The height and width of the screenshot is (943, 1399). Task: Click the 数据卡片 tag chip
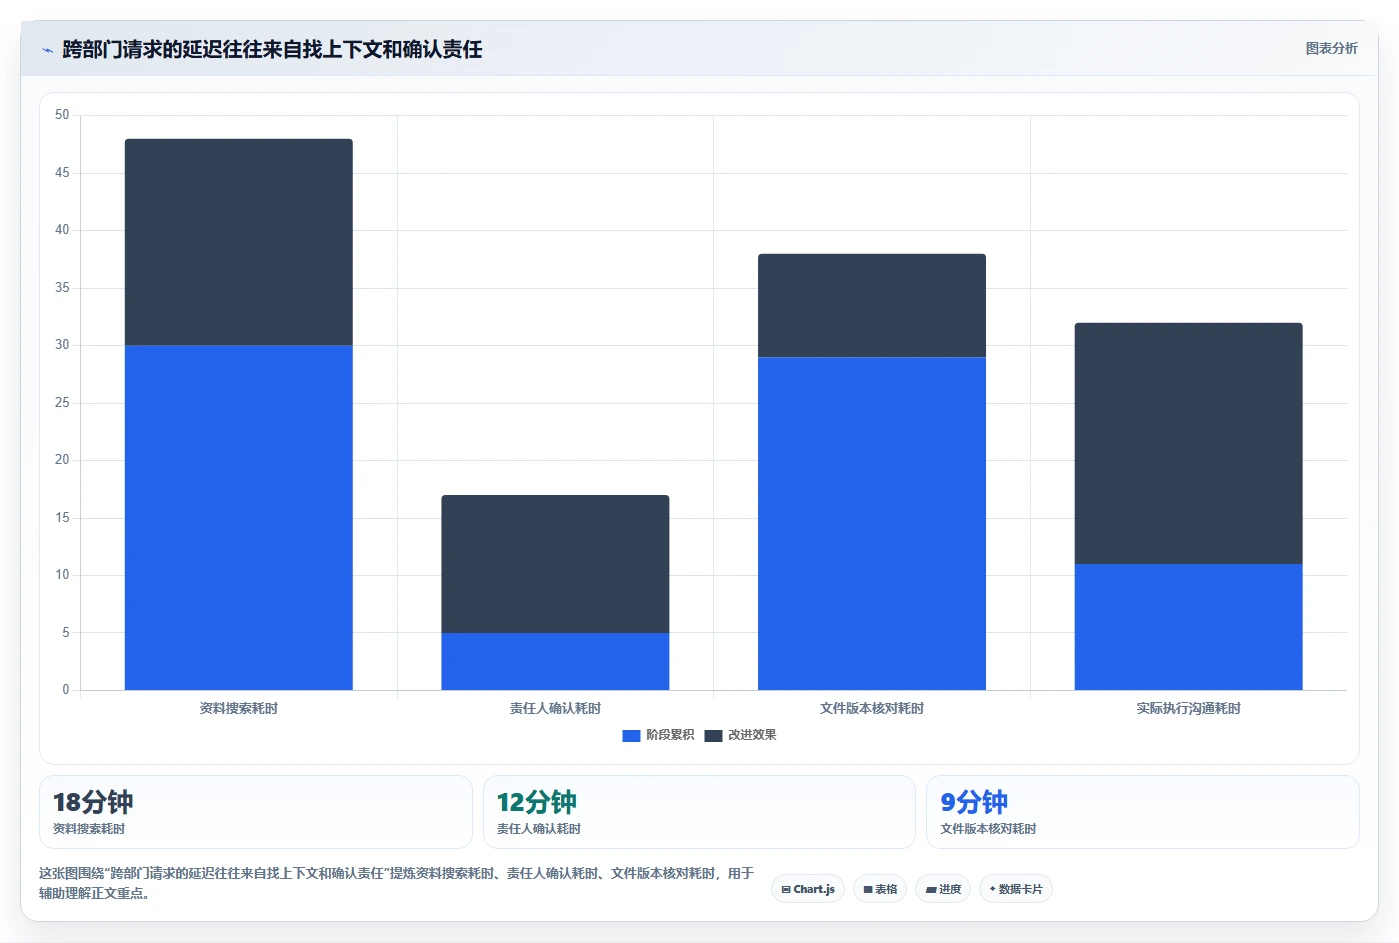1016,889
